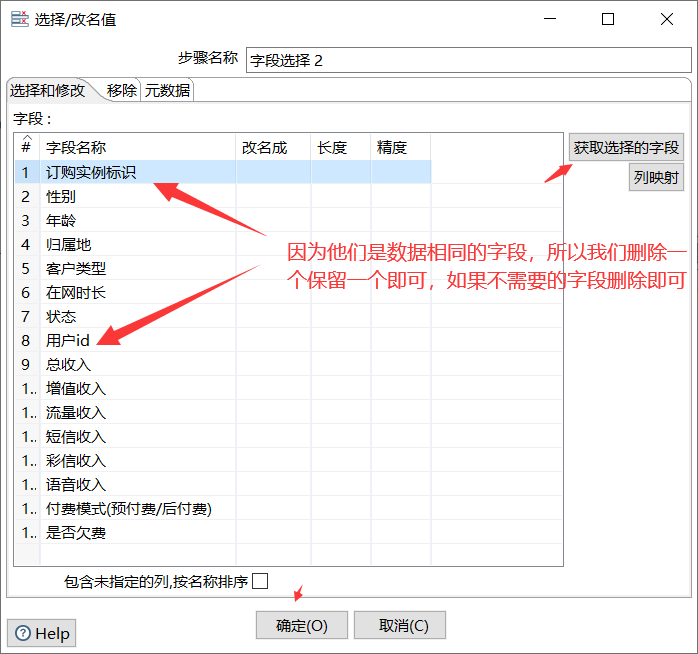
Task: Click 列映射 button
Action: pyautogui.click(x=656, y=177)
